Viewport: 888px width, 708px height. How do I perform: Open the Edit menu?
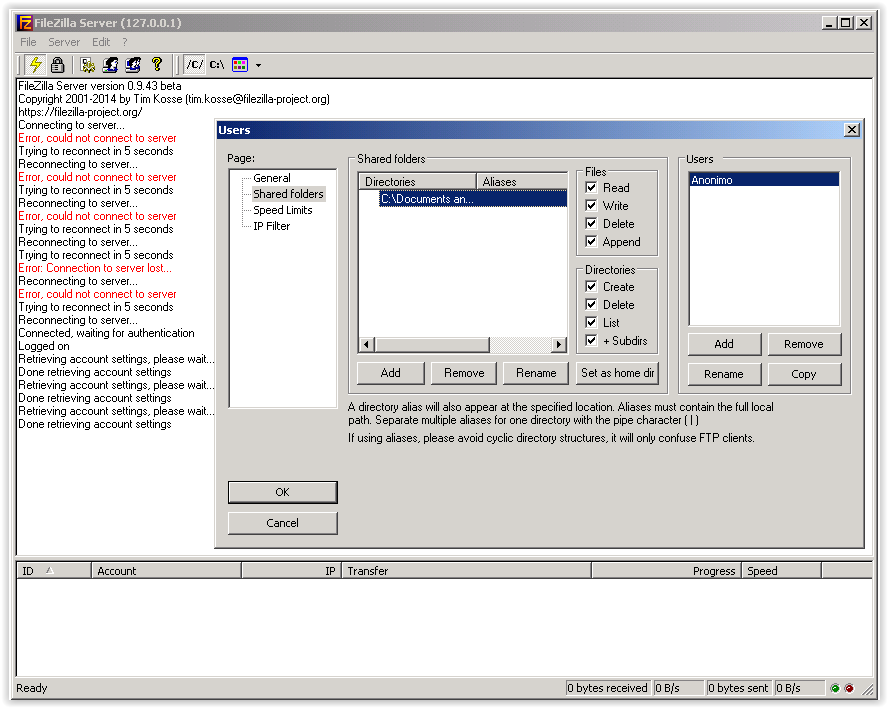(101, 42)
